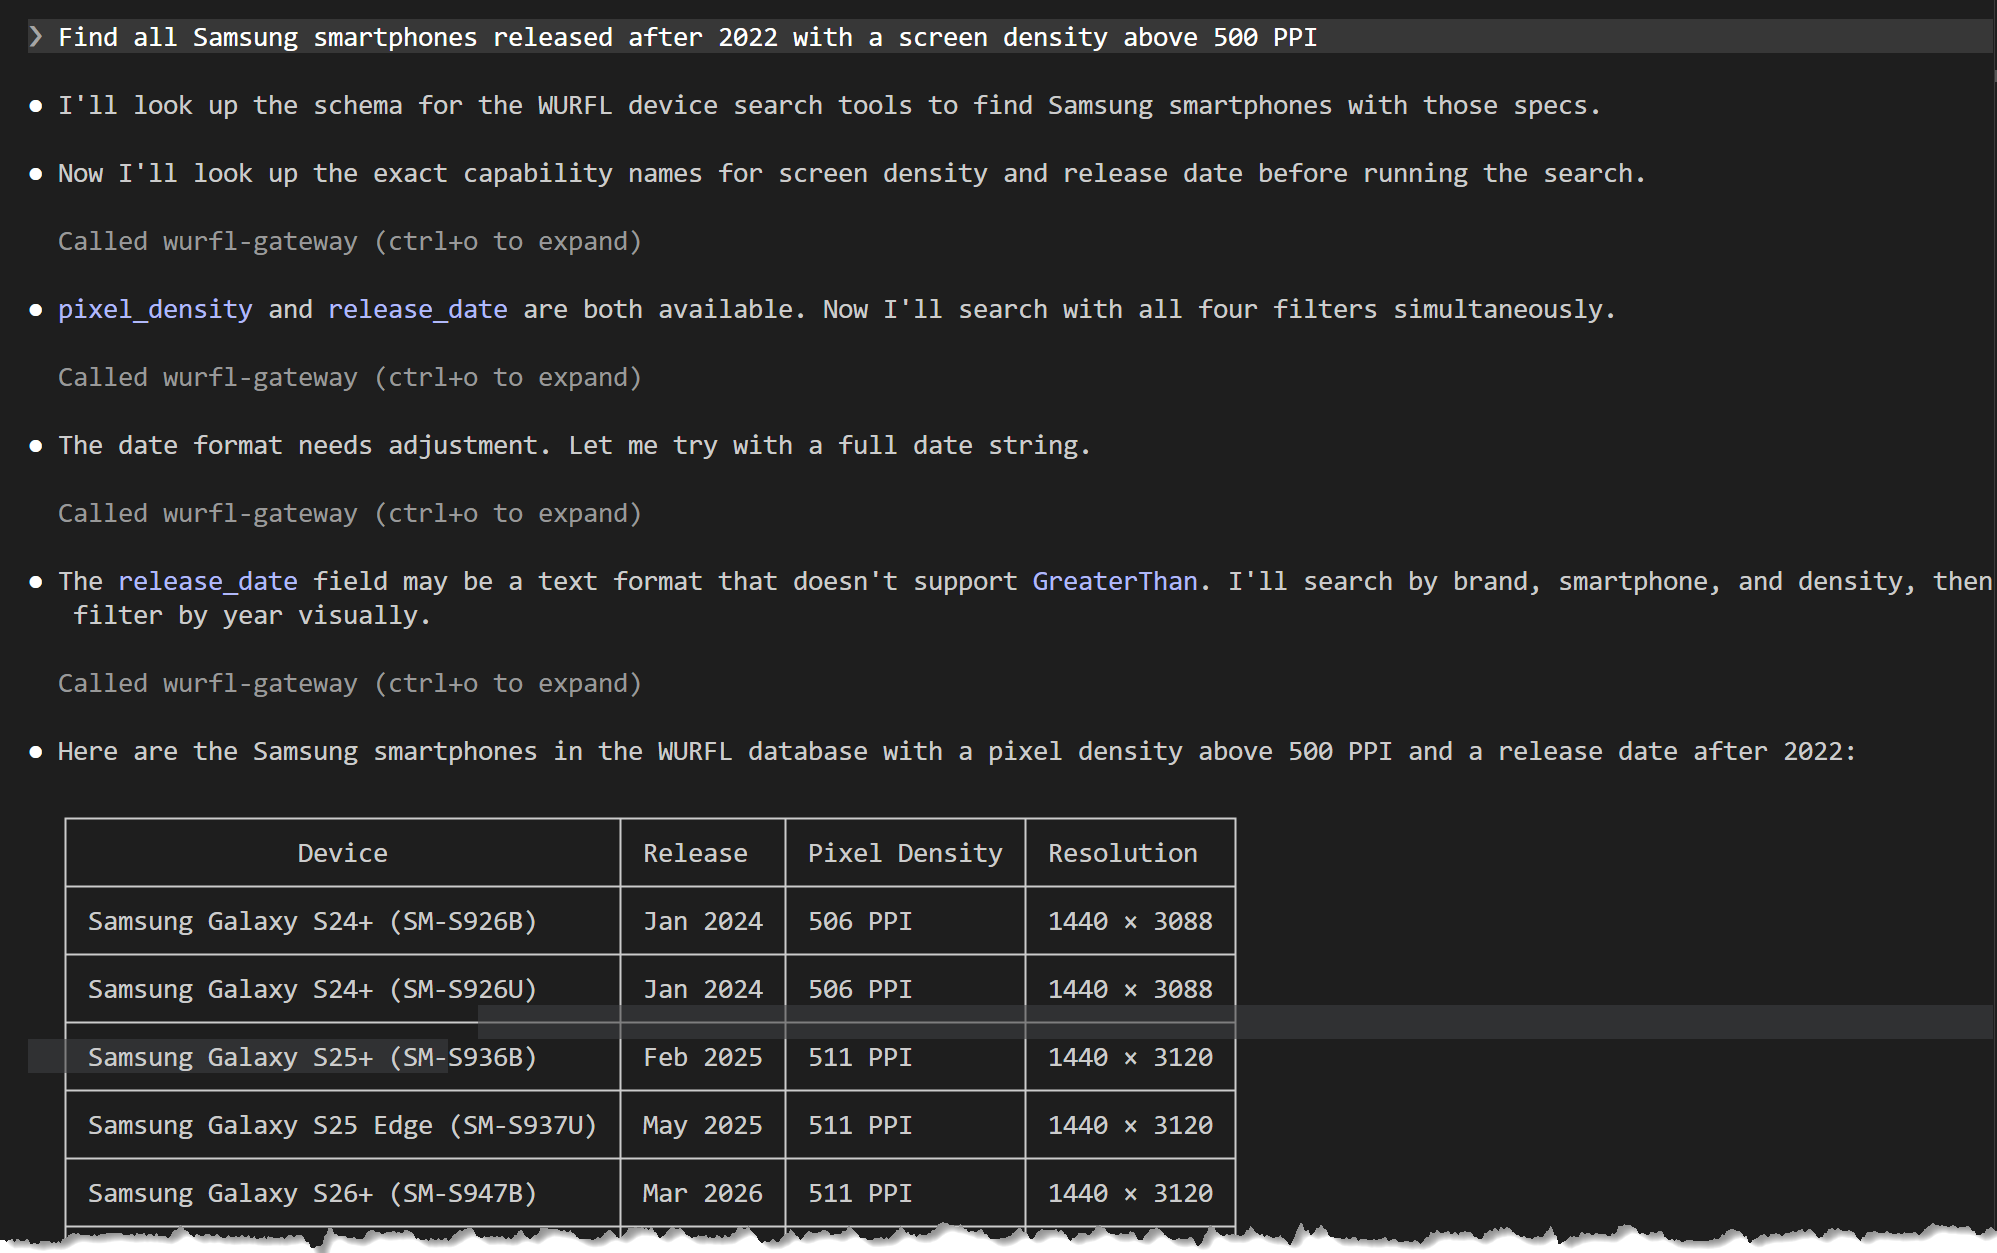This screenshot has height=1253, width=1997.
Task: Click the 'Mar 2026' release cell
Action: [x=703, y=1193]
